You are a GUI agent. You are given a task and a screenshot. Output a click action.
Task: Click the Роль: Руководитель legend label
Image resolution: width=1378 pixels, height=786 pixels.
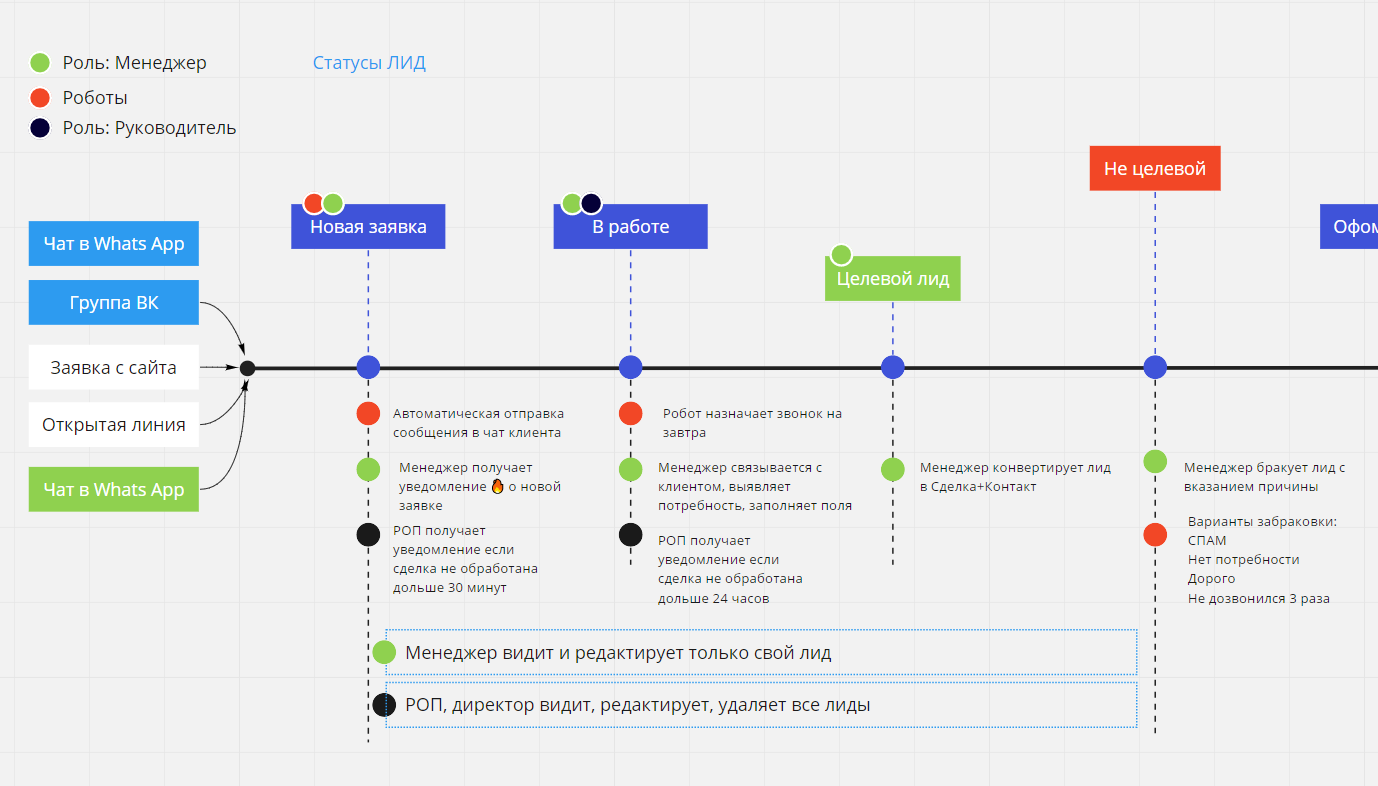click(x=149, y=128)
